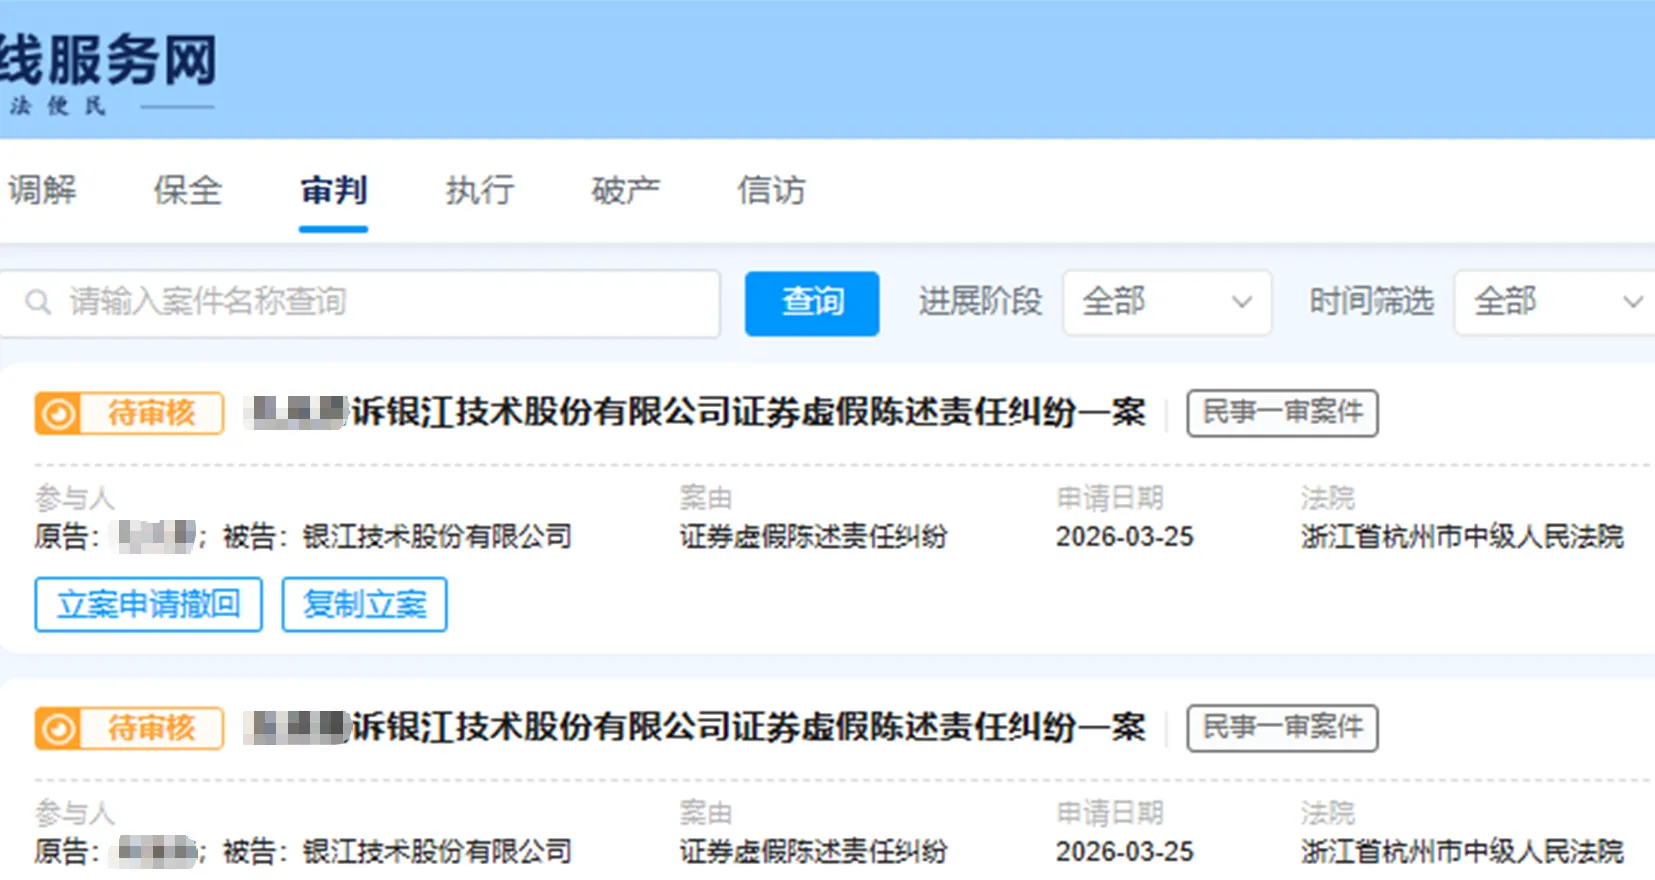Click first case's defendant 银江技术股份有限公司
The image size is (1655, 880).
[437, 537]
